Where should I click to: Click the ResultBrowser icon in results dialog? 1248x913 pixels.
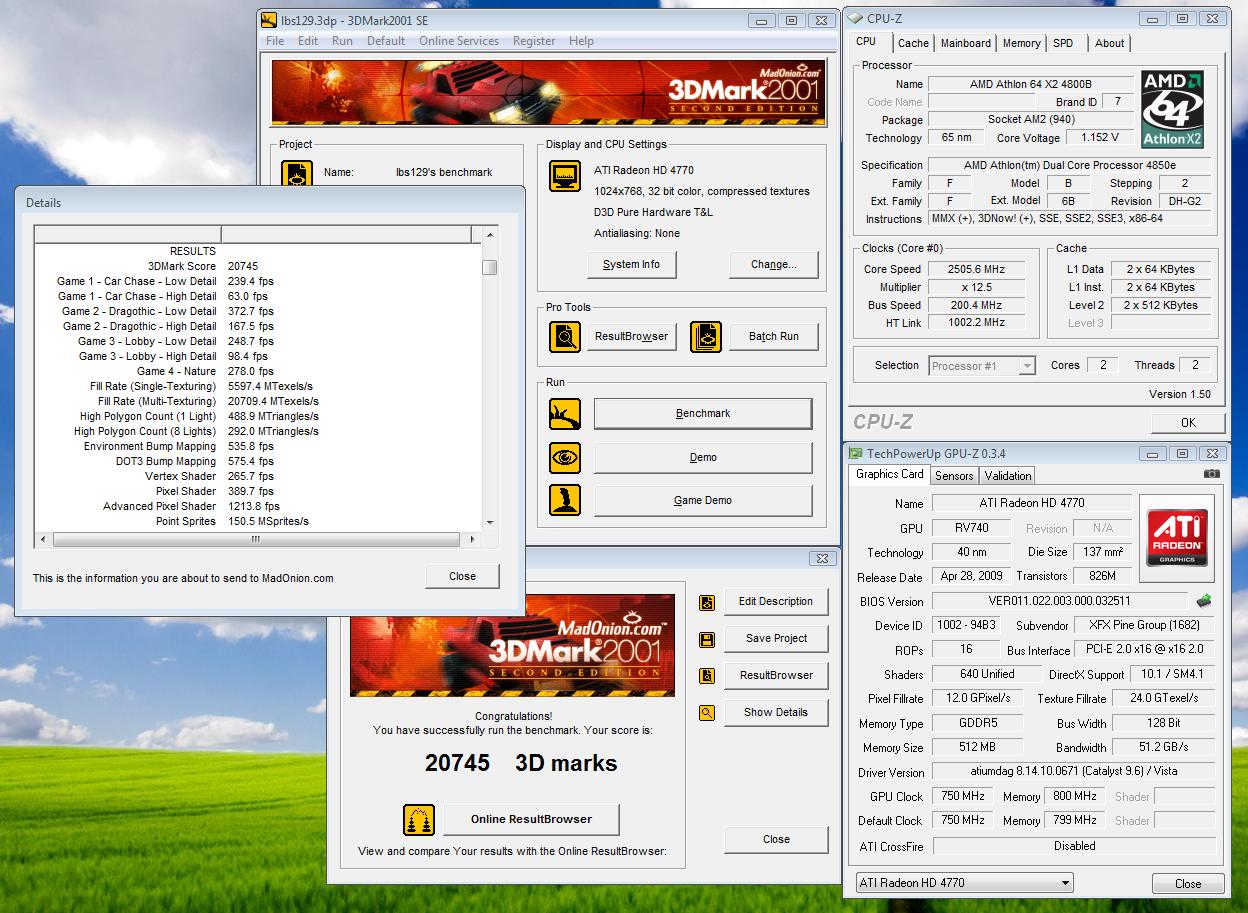click(707, 676)
